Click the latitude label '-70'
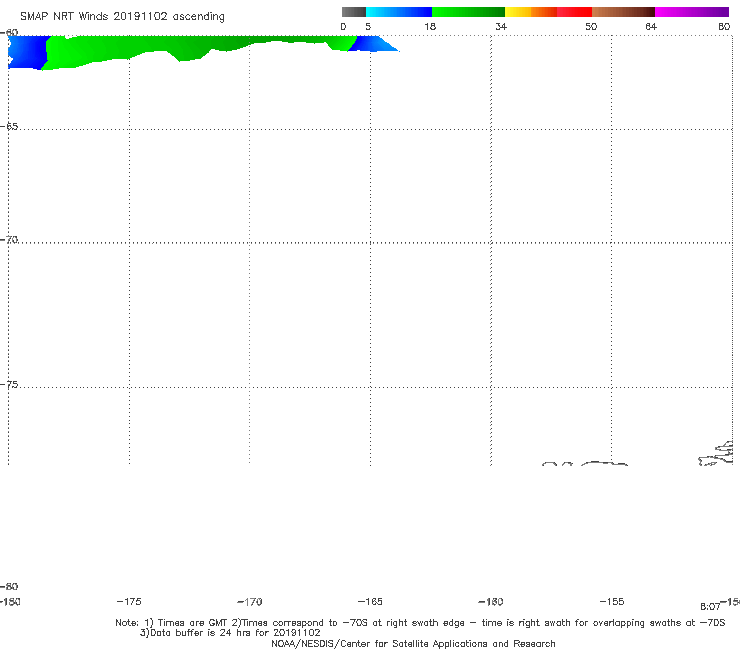 (9, 240)
